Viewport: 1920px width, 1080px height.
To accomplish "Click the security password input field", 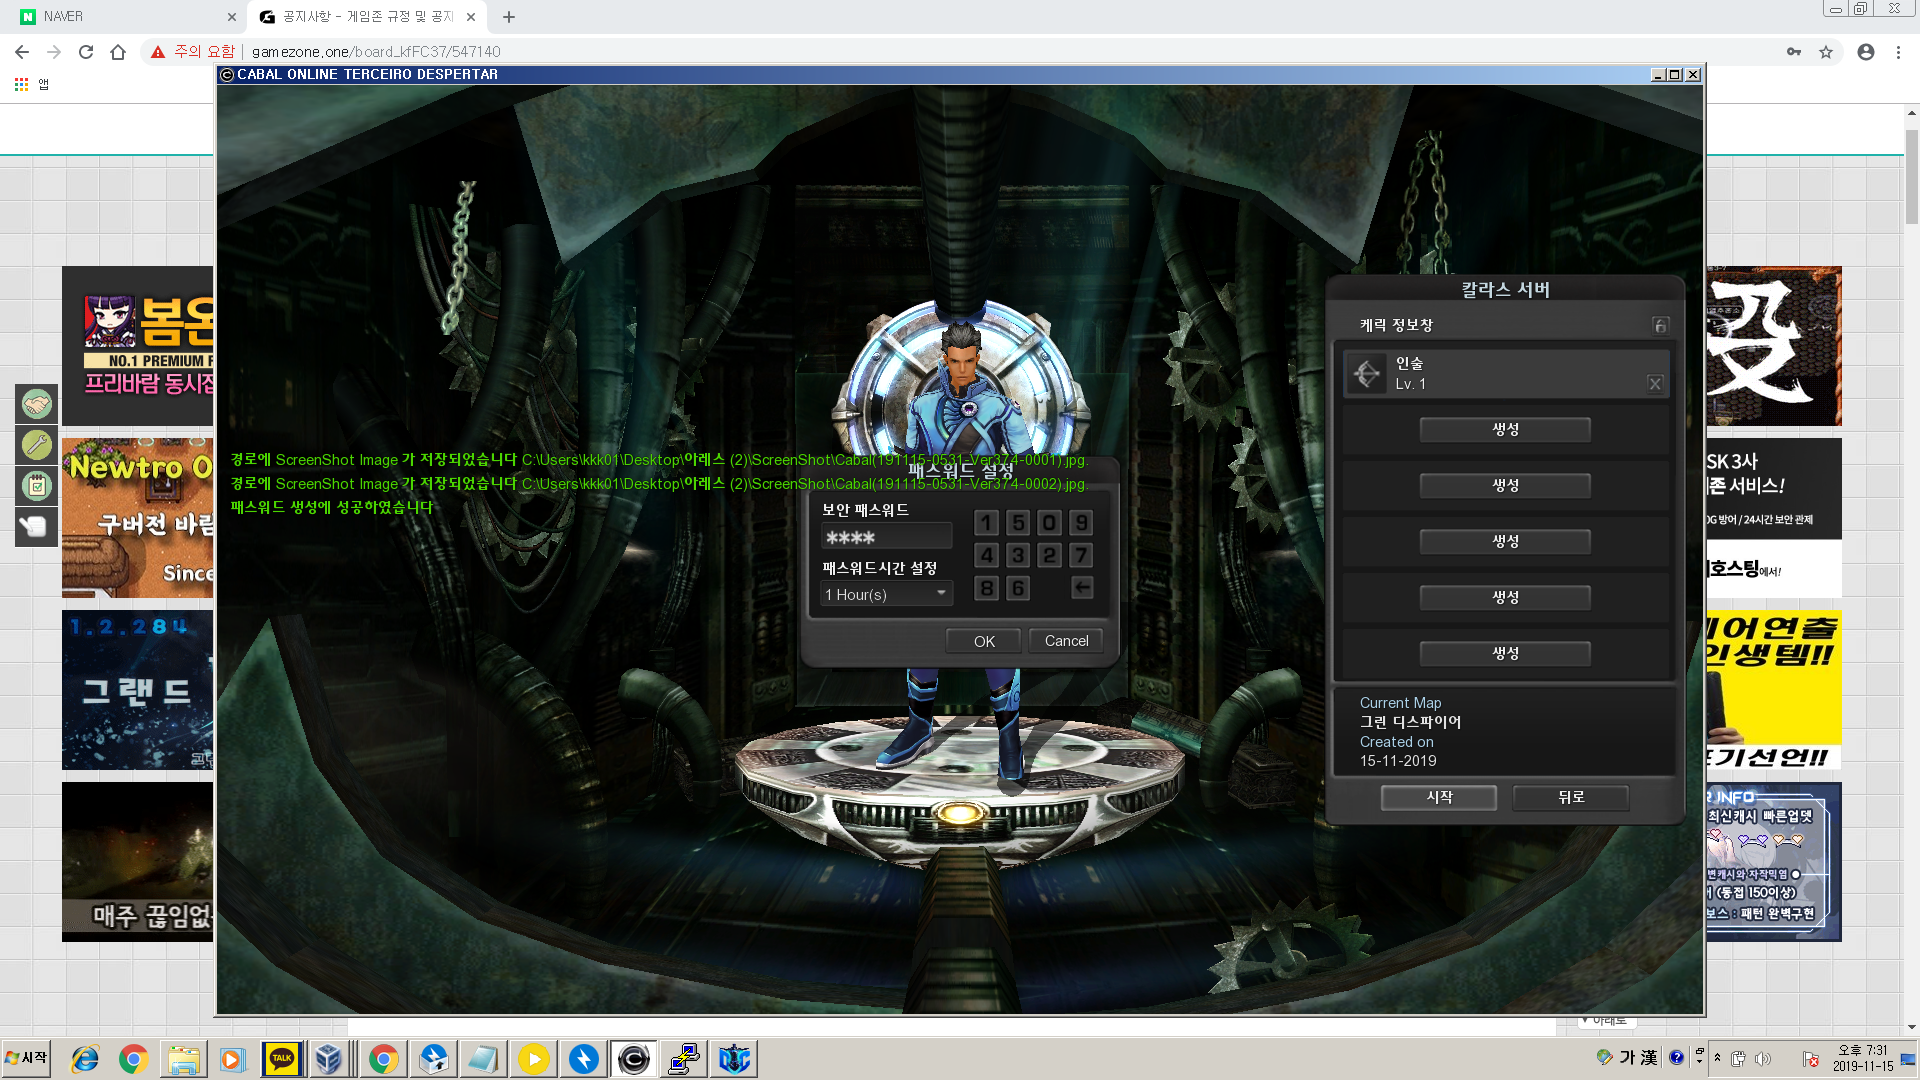I will coord(886,537).
